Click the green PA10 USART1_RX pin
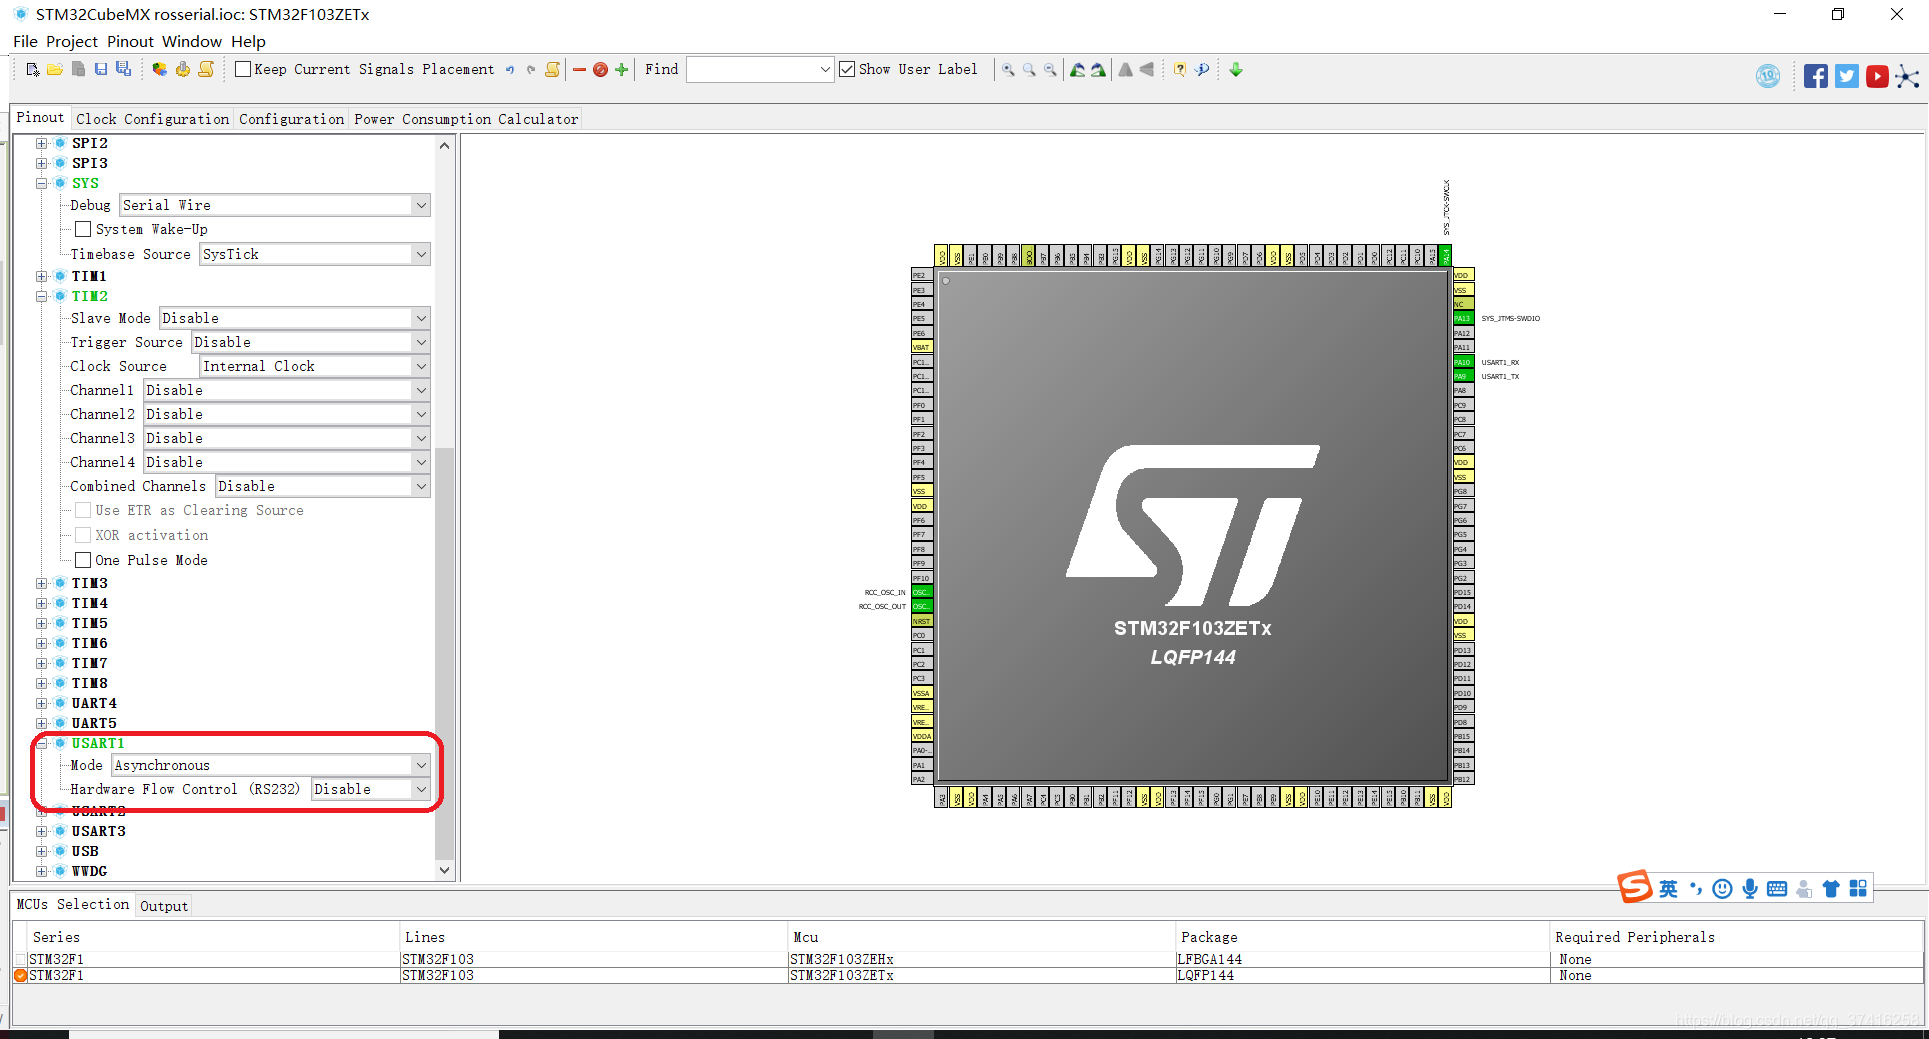 click(x=1462, y=362)
